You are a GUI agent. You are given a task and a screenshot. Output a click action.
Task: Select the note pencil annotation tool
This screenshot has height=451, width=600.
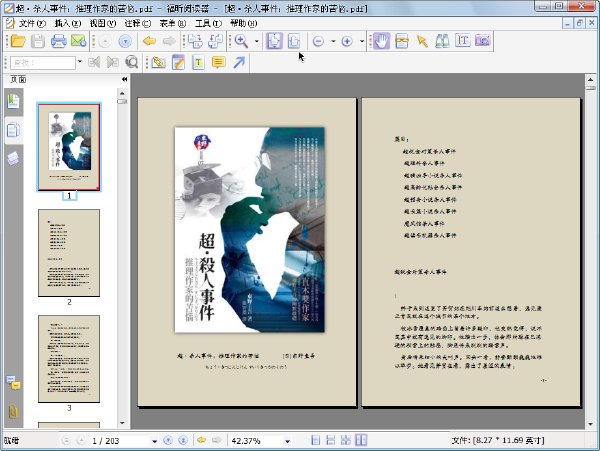178,62
